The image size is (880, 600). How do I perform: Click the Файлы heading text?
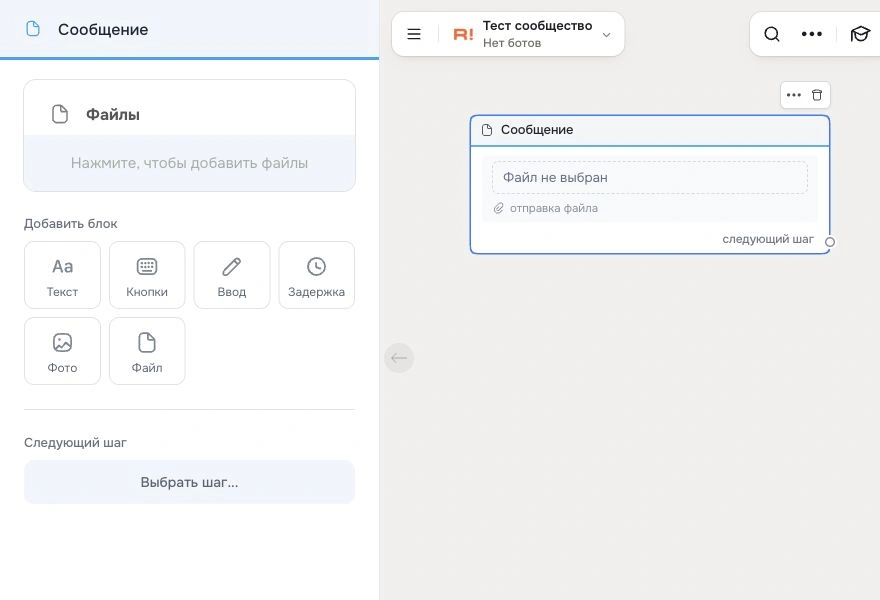[x=113, y=114]
